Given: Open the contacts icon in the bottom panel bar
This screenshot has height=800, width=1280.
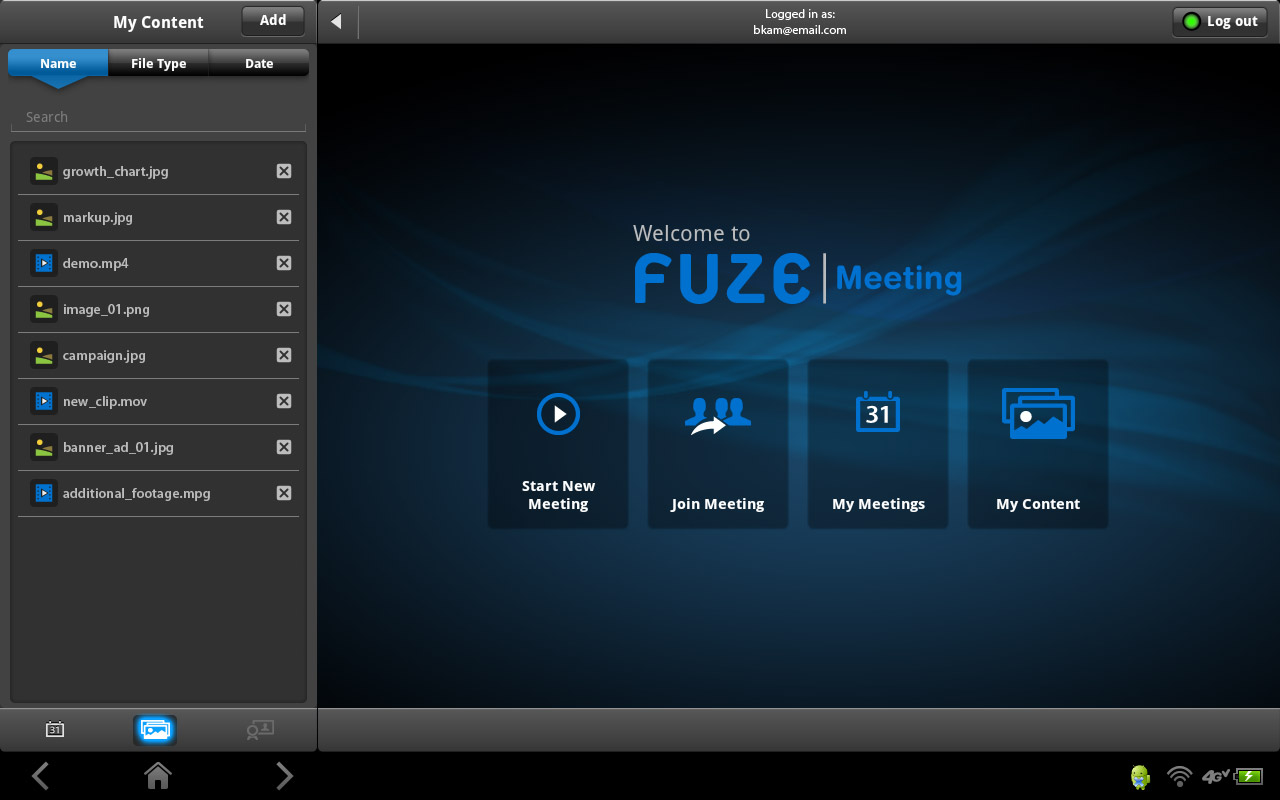Looking at the screenshot, I should pos(259,729).
